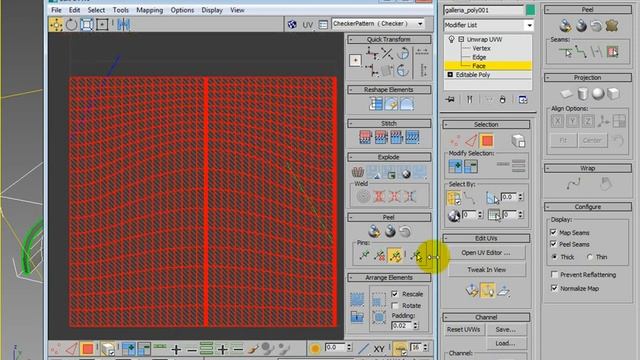Click the Padding value input field
Viewport: 640px width, 360px height.
[402, 325]
